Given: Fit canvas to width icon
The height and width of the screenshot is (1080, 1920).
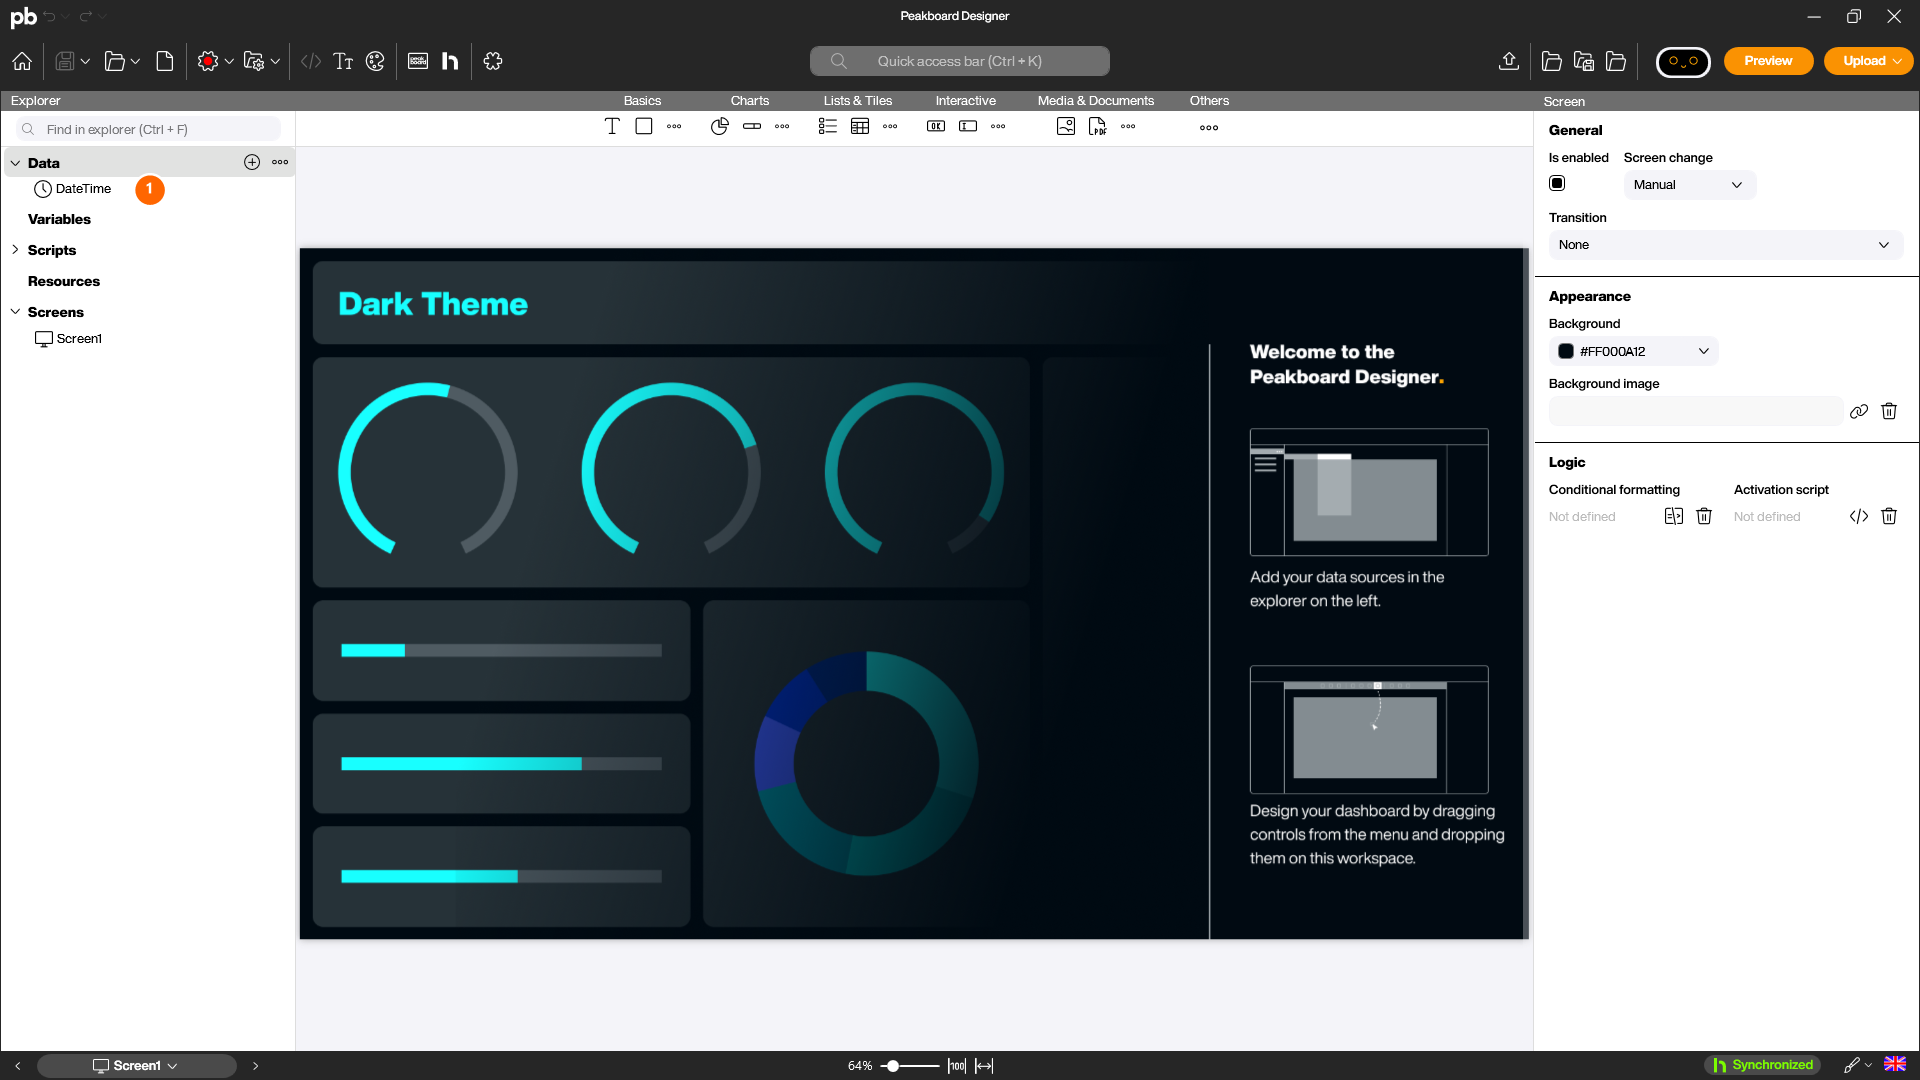Looking at the screenshot, I should (x=984, y=1066).
